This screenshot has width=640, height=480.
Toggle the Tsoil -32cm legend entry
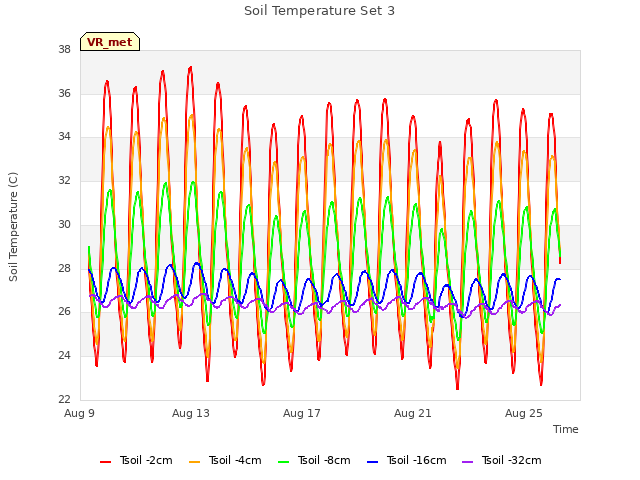tap(502, 460)
